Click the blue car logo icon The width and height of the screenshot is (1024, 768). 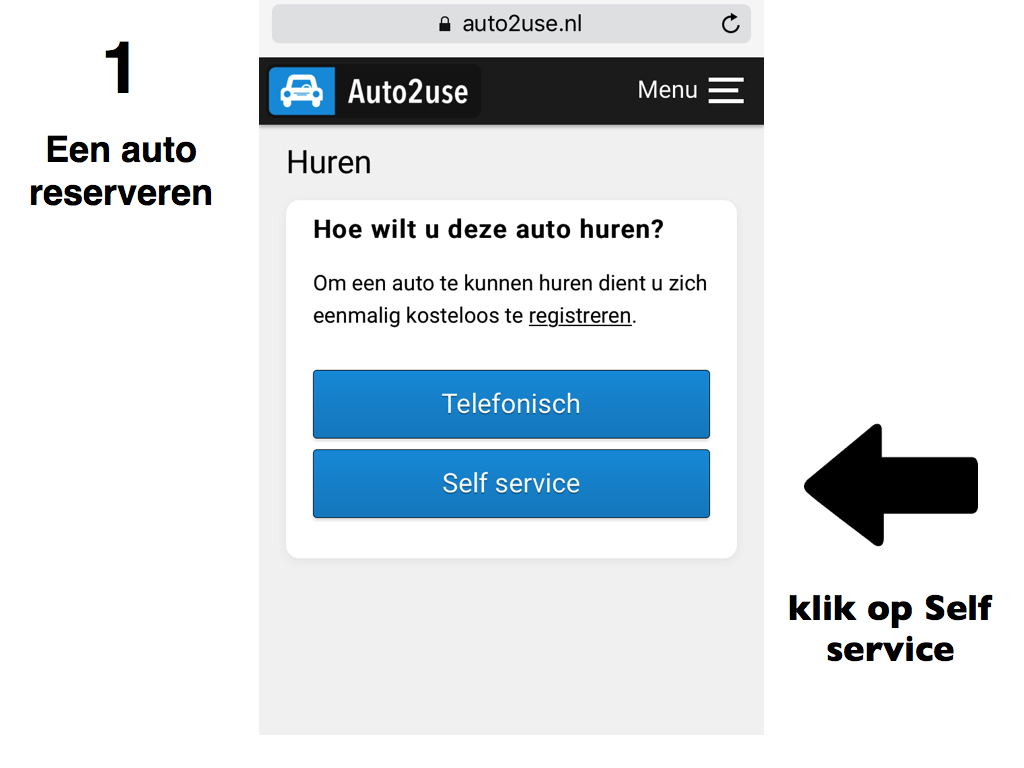coord(302,91)
